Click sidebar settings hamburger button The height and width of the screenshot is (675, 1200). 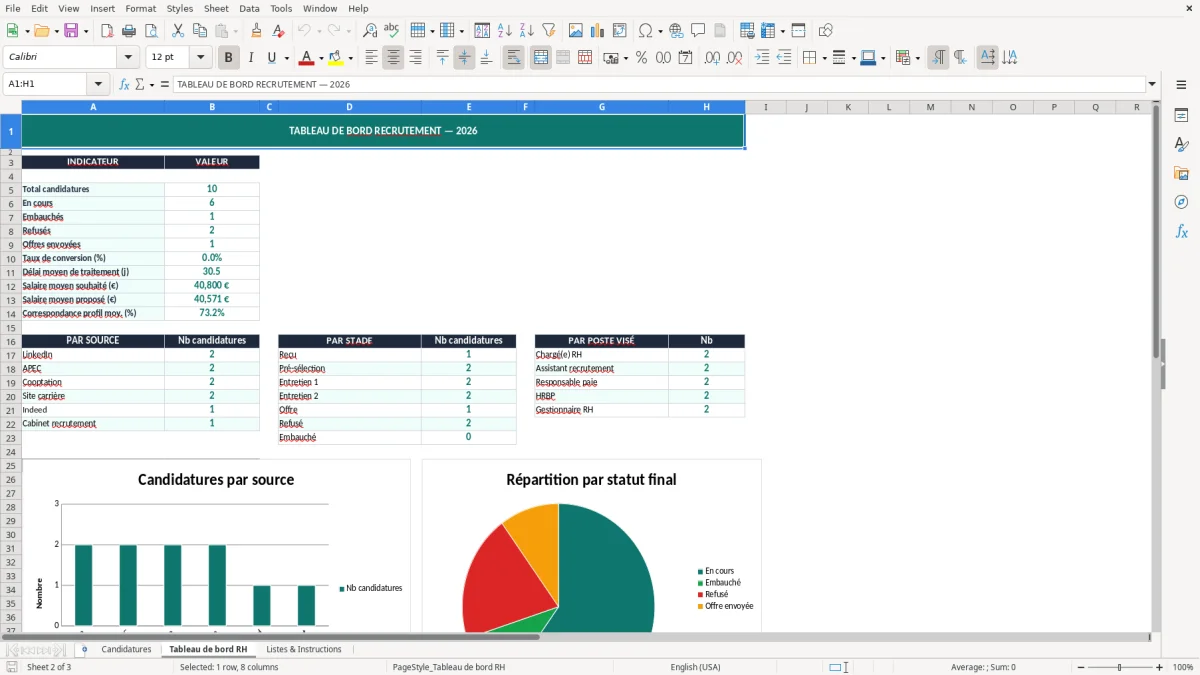pos(1181,86)
